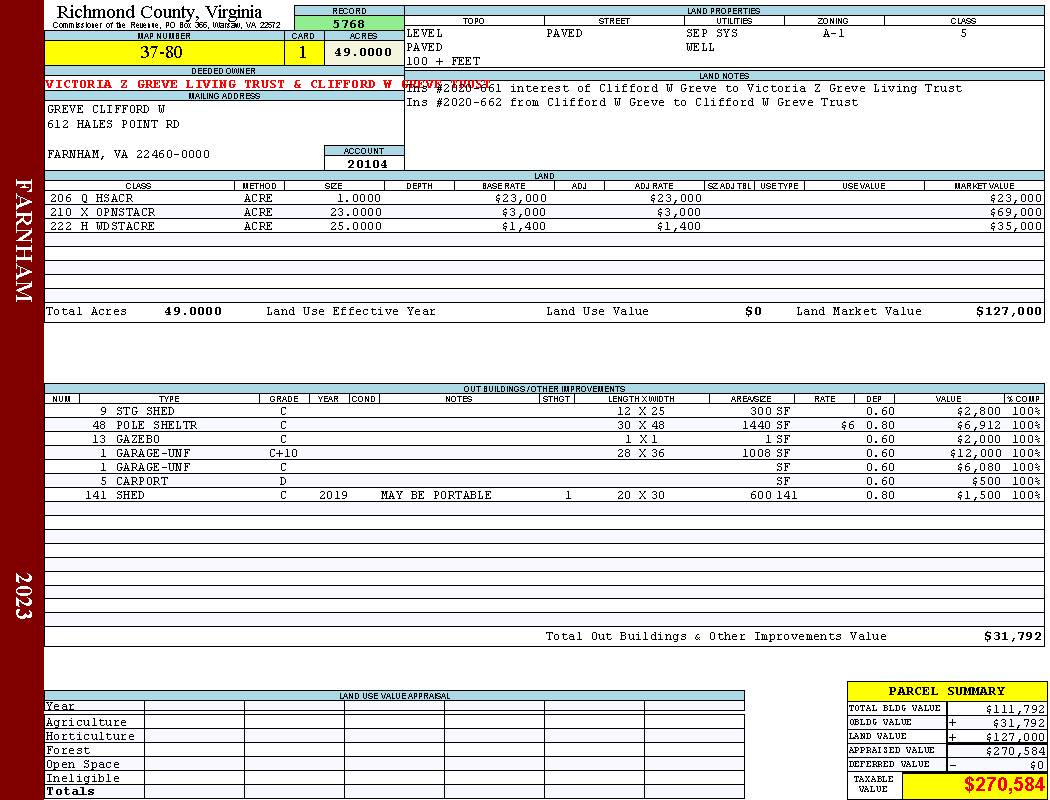Click the acres value 49.0000
The image size is (1050, 800).
point(364,52)
